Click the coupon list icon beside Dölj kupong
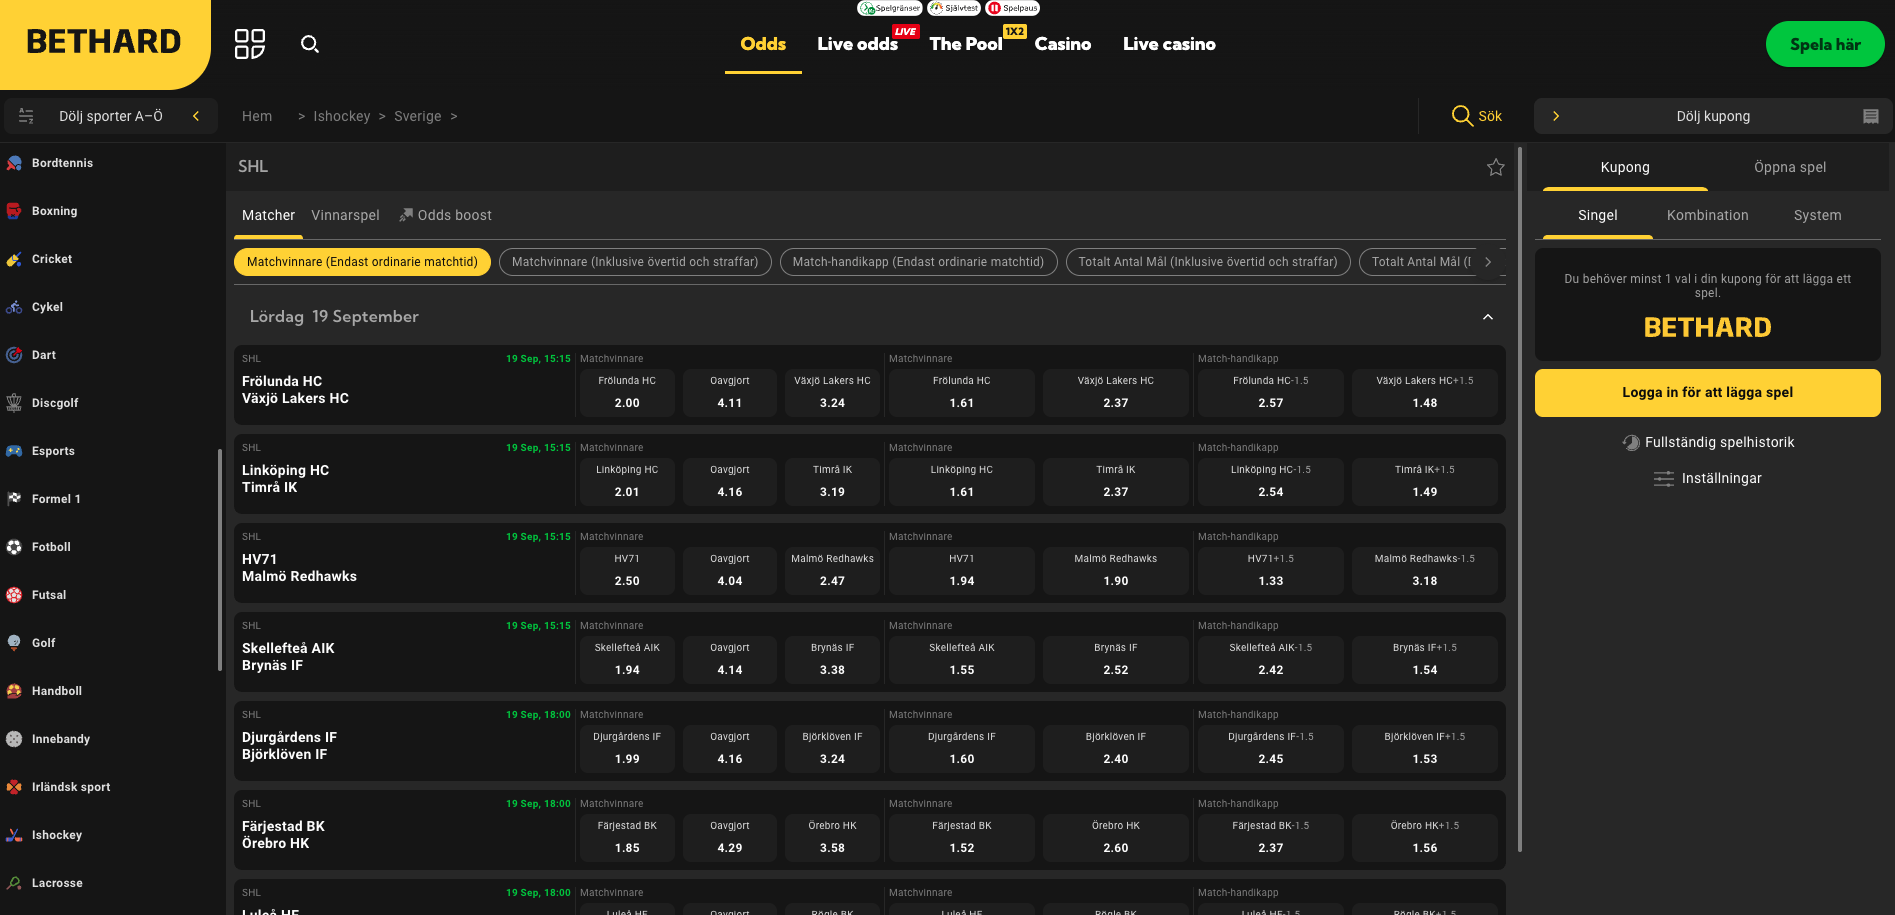Viewport: 1895px width, 915px height. (x=1870, y=116)
